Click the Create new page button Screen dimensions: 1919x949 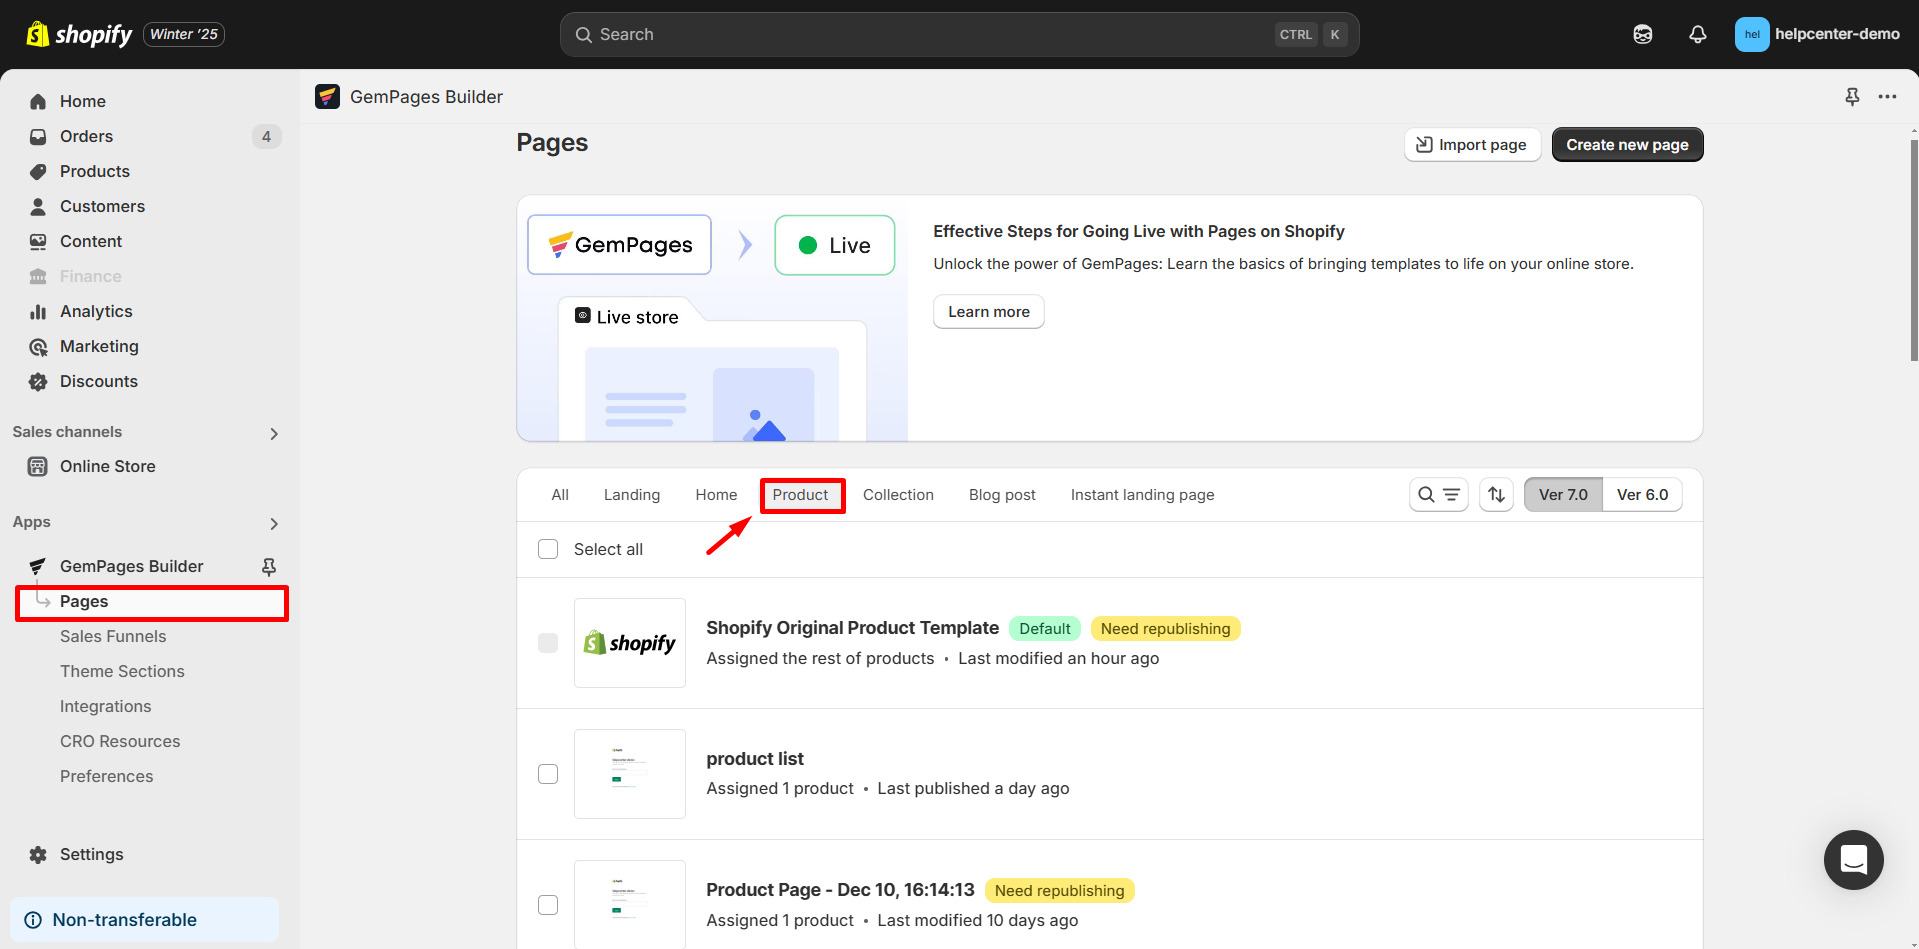tap(1626, 145)
